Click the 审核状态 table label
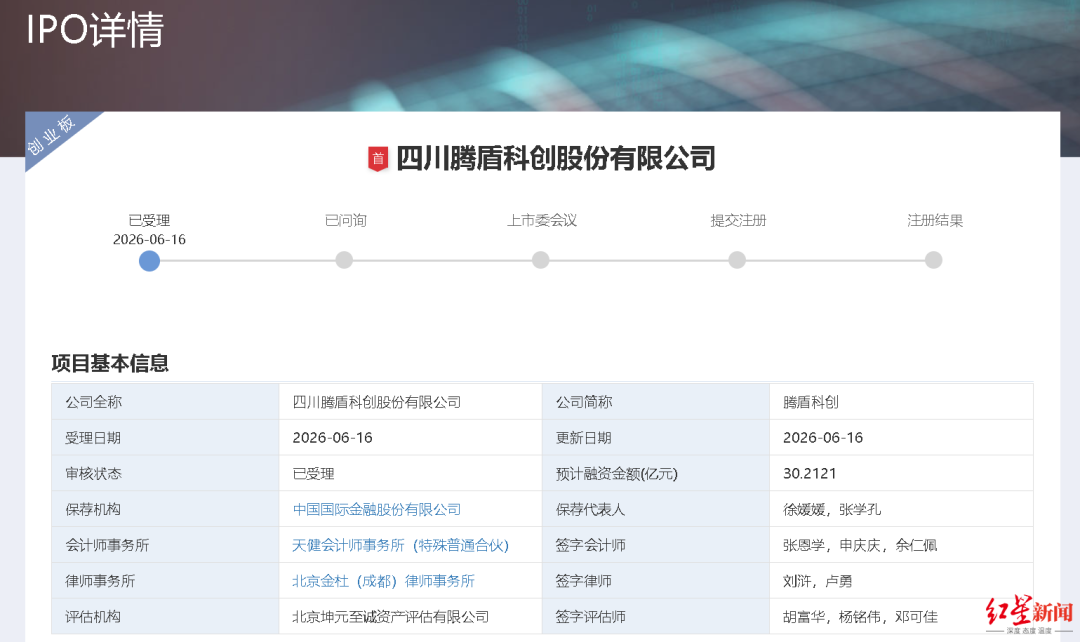 94,474
